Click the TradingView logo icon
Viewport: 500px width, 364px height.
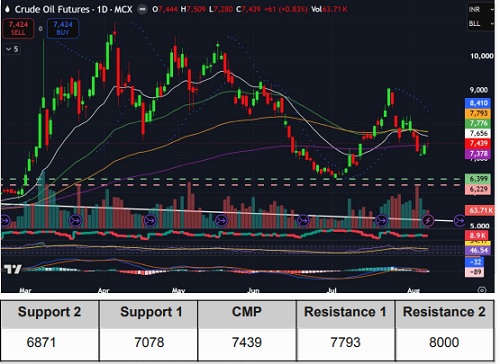click(13, 269)
